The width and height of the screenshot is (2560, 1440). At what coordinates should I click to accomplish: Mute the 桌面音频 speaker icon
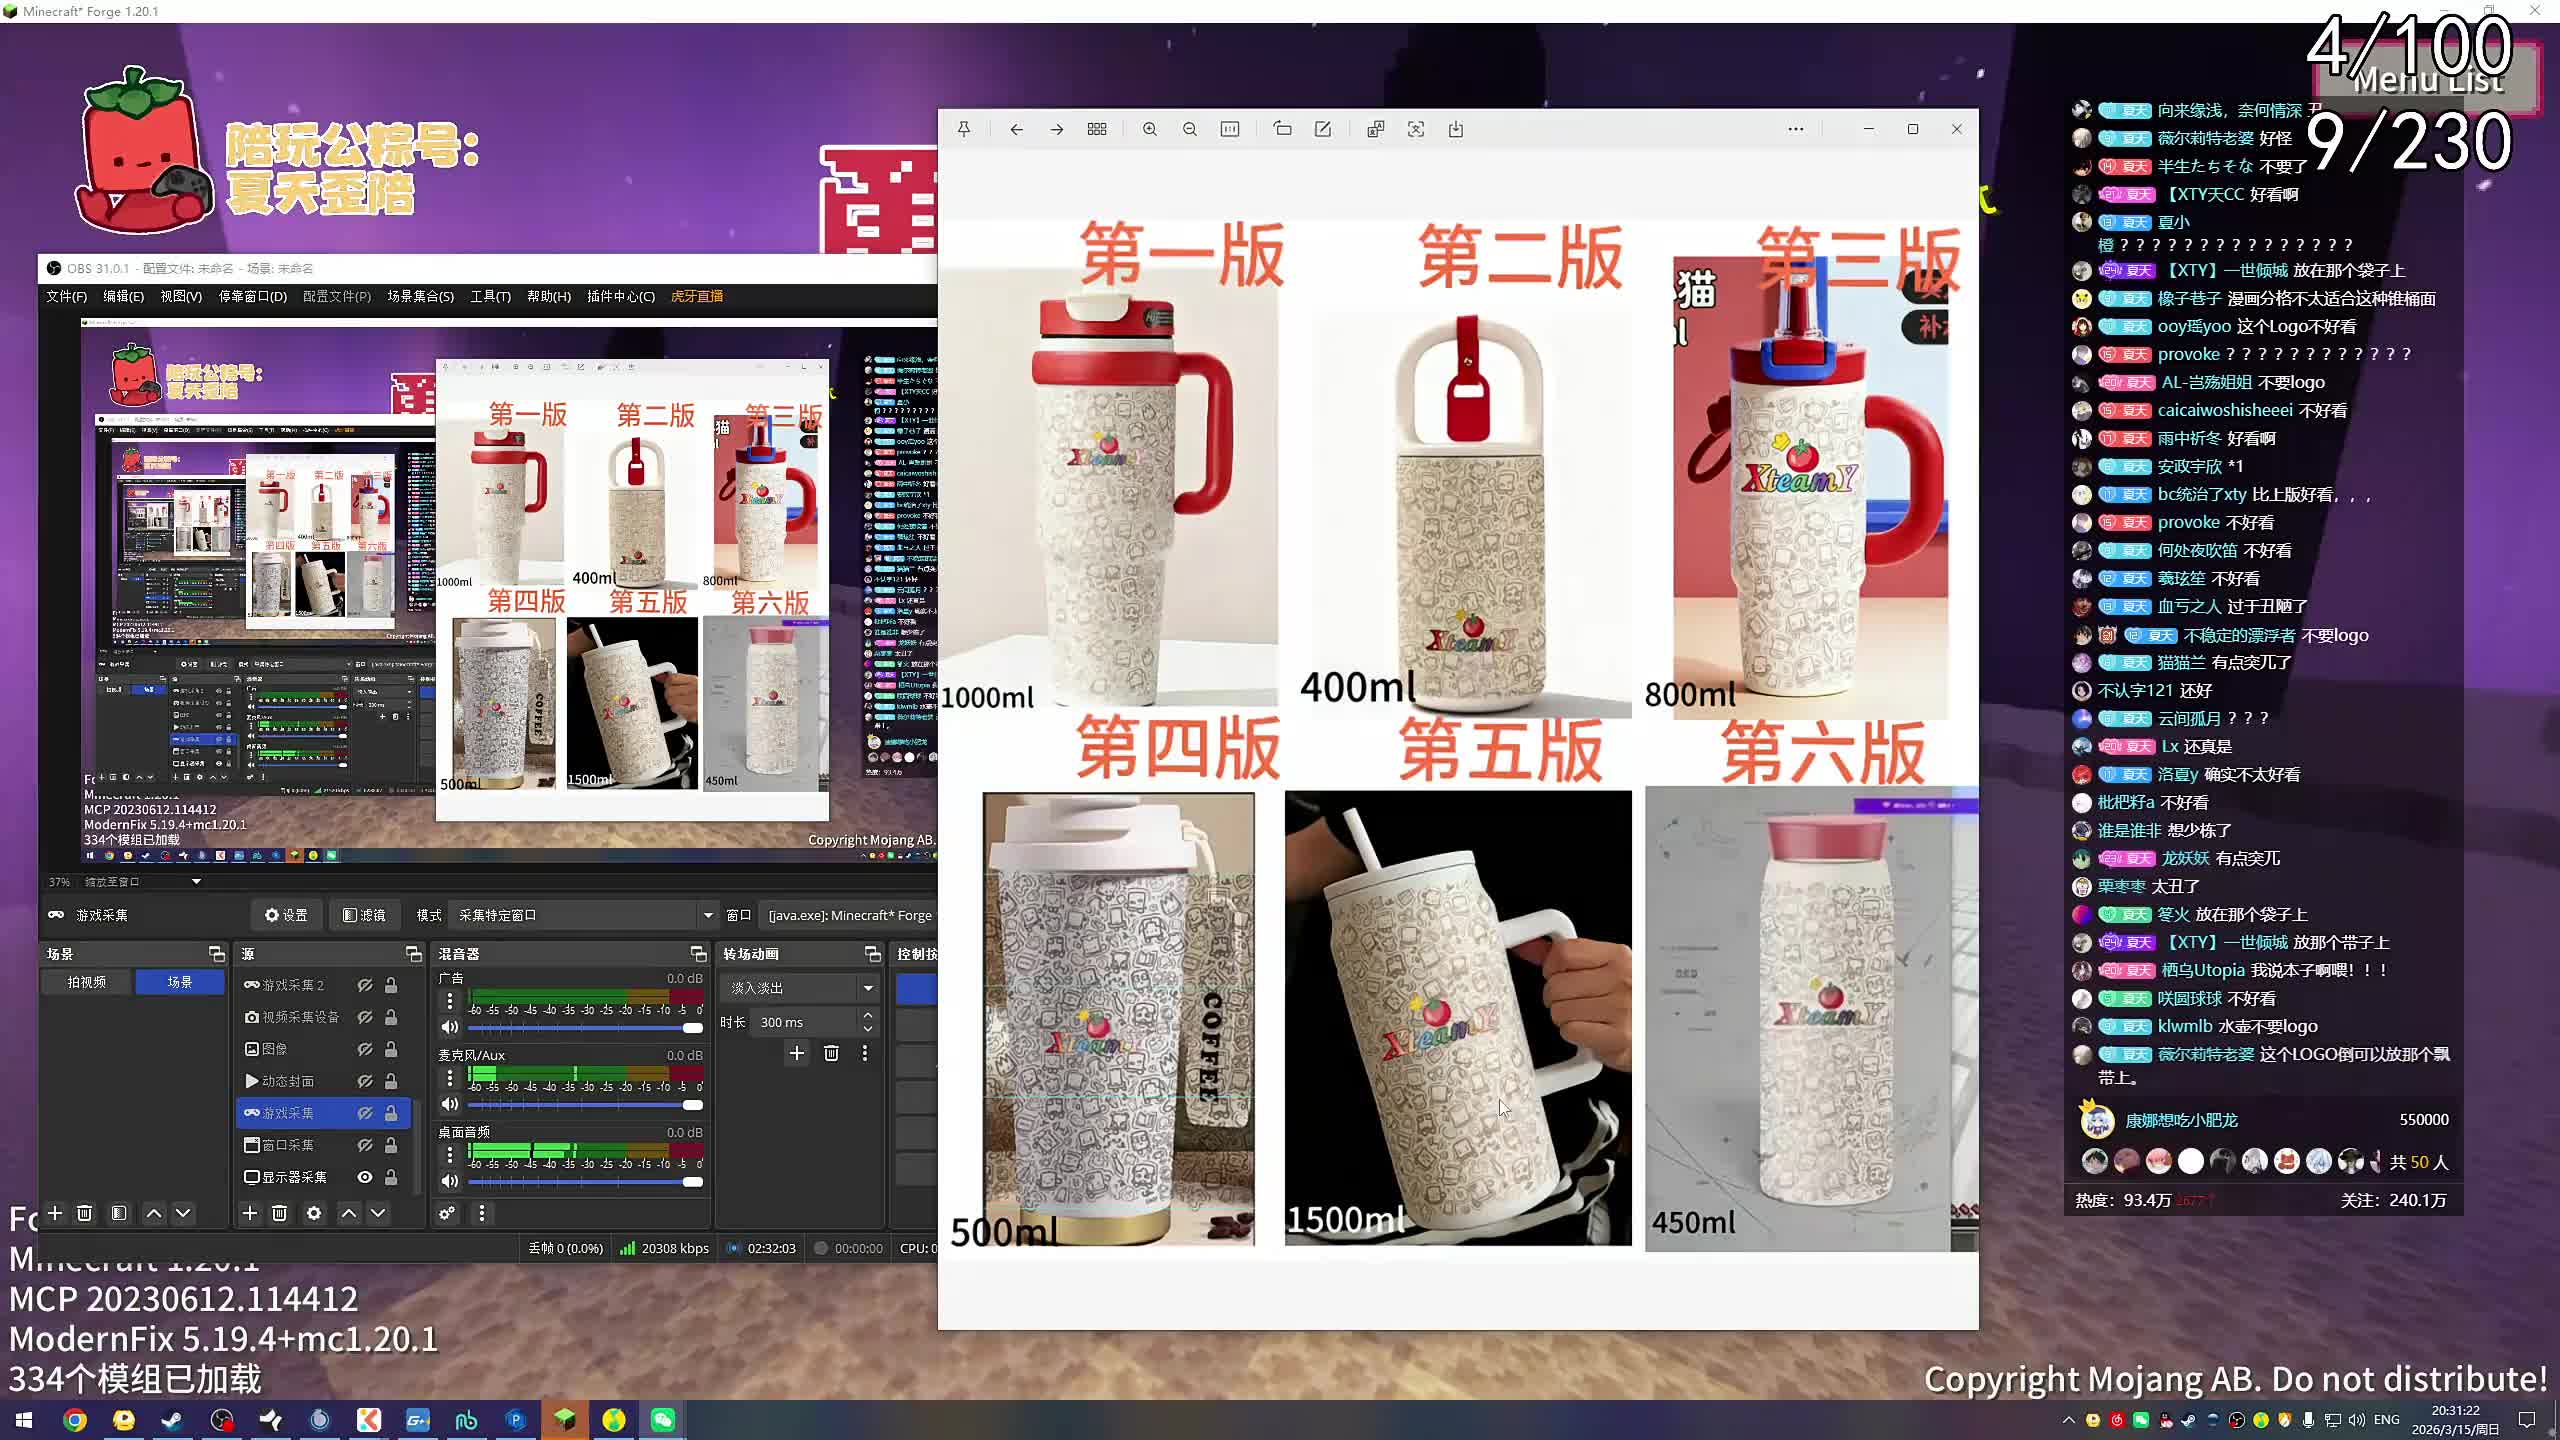point(450,1181)
